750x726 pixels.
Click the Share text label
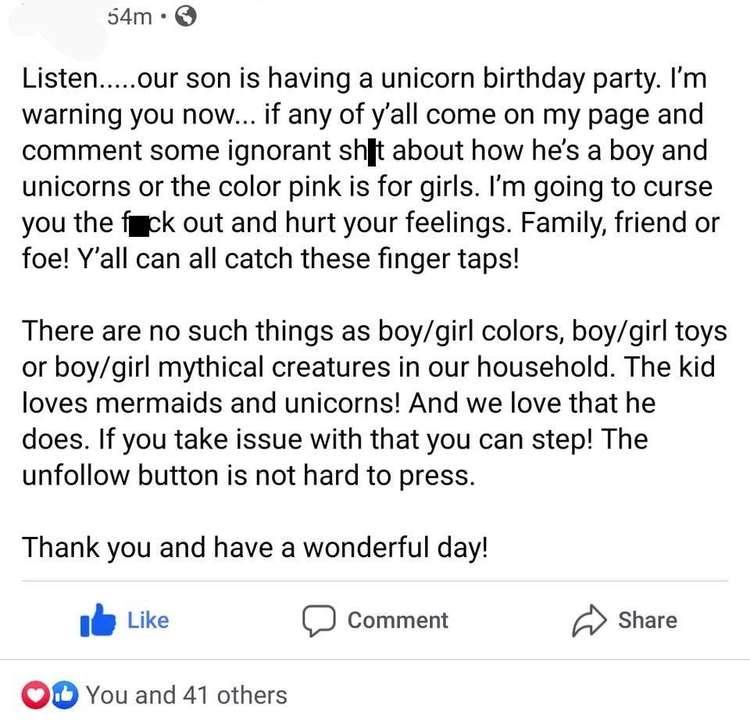648,620
